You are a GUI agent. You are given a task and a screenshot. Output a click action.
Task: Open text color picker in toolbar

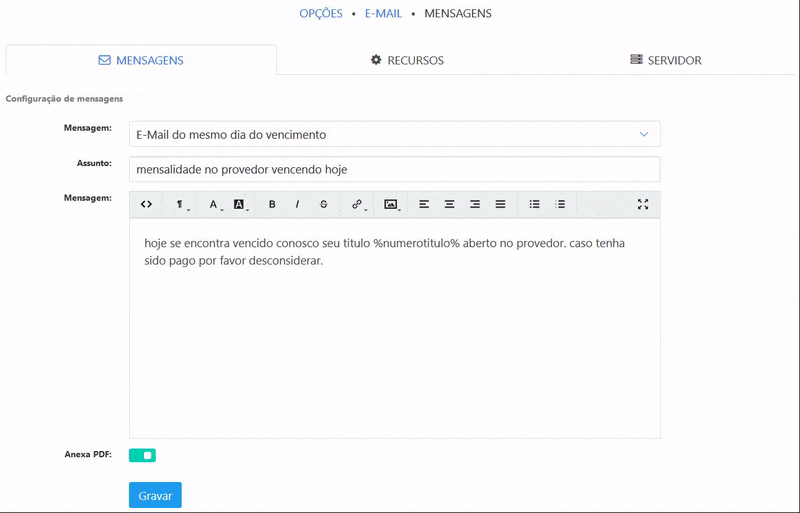(x=214, y=204)
